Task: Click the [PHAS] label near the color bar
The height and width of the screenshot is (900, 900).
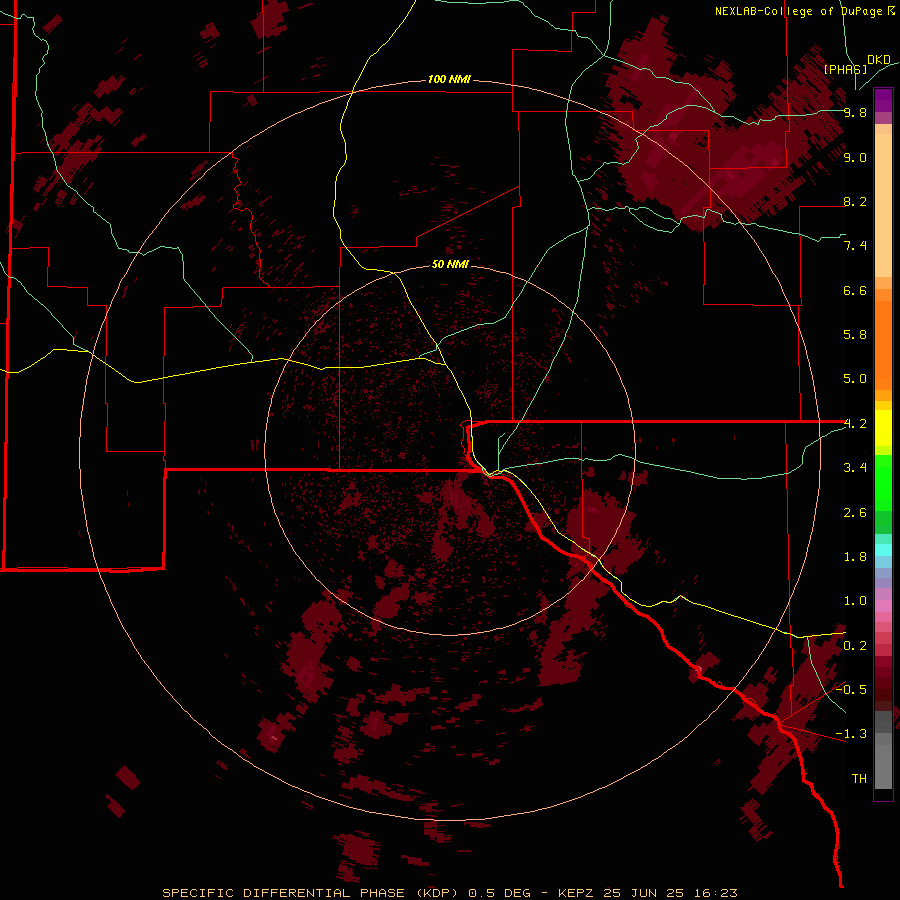Action: point(845,69)
